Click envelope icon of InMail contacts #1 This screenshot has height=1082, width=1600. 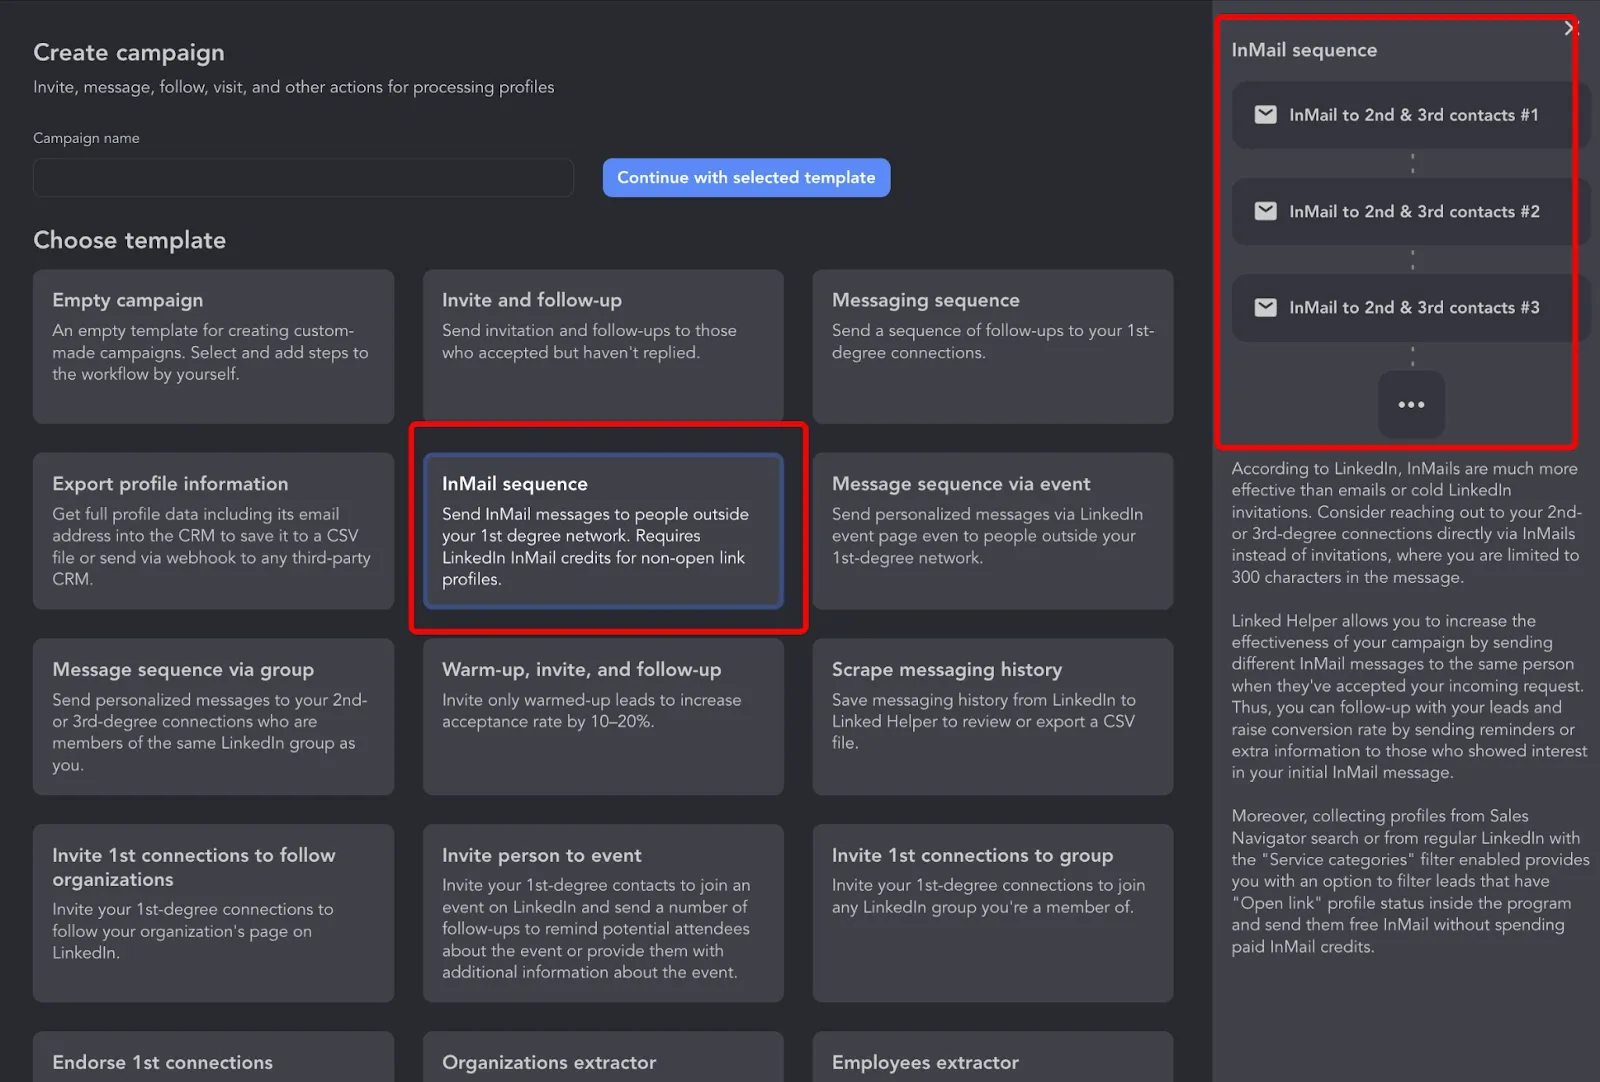(x=1265, y=115)
